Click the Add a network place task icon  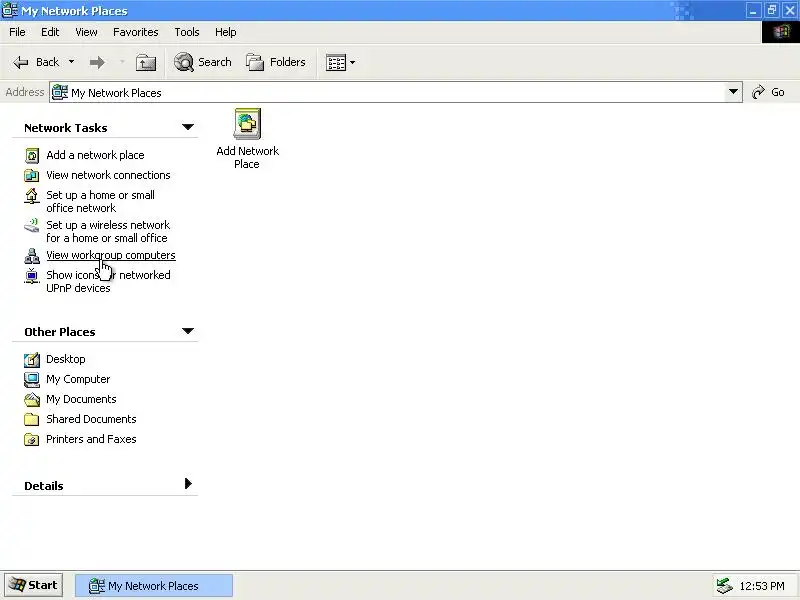point(32,155)
